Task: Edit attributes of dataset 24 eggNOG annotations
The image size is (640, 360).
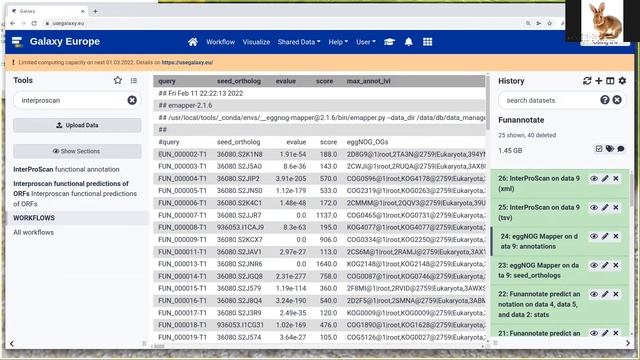Action: click(x=605, y=236)
